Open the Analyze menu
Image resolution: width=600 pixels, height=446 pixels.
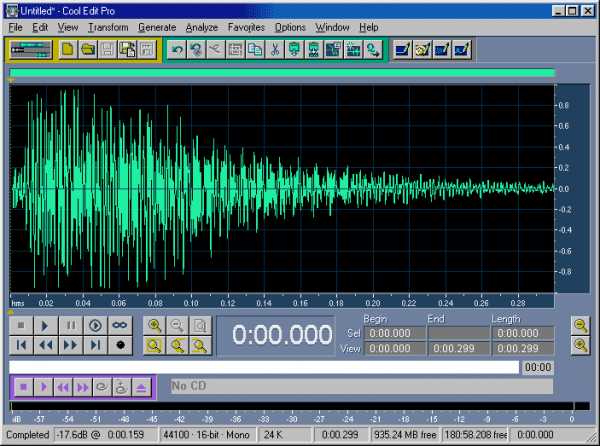(202, 27)
